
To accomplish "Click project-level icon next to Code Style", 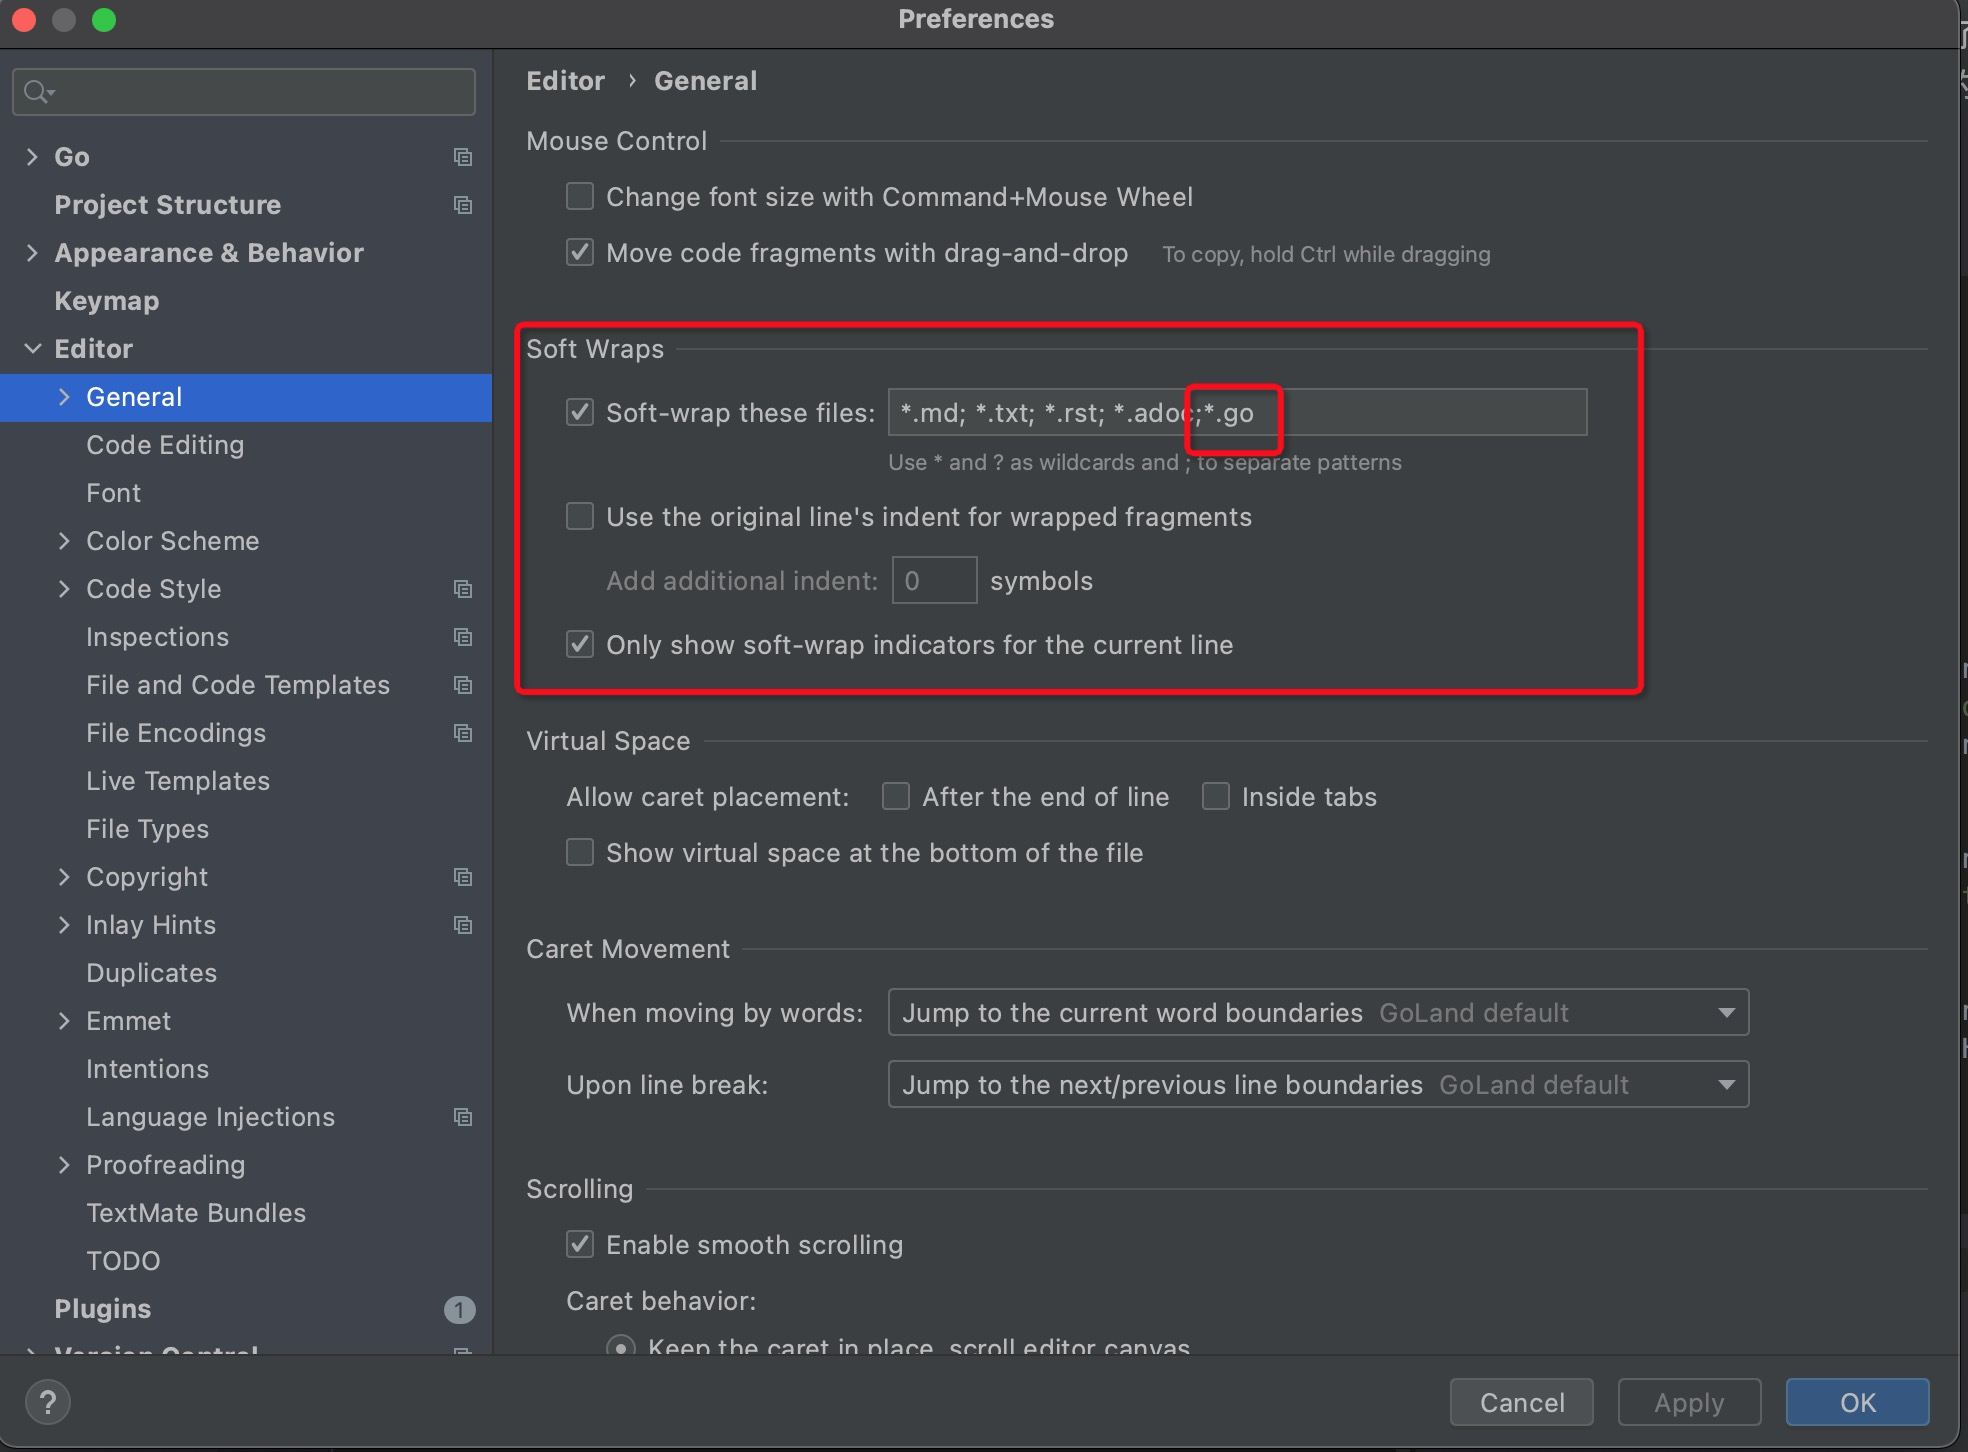I will pos(462,589).
